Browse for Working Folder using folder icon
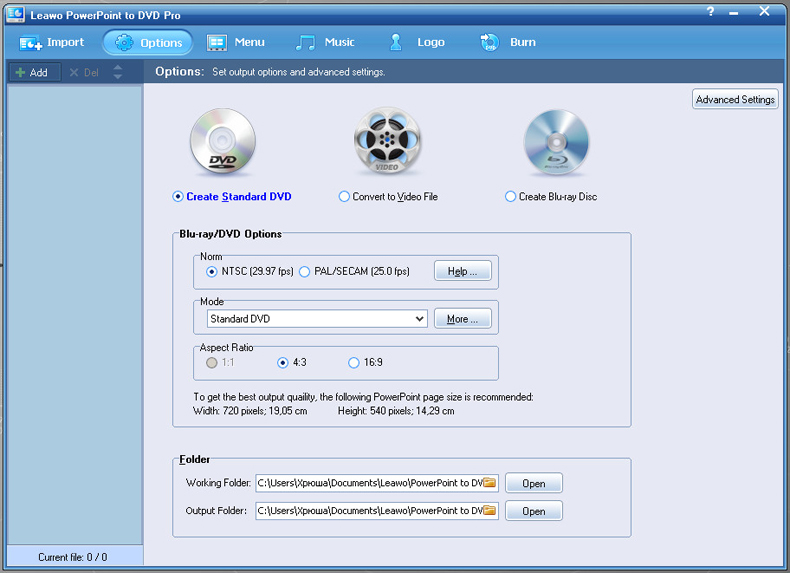790x573 pixels. pos(489,483)
